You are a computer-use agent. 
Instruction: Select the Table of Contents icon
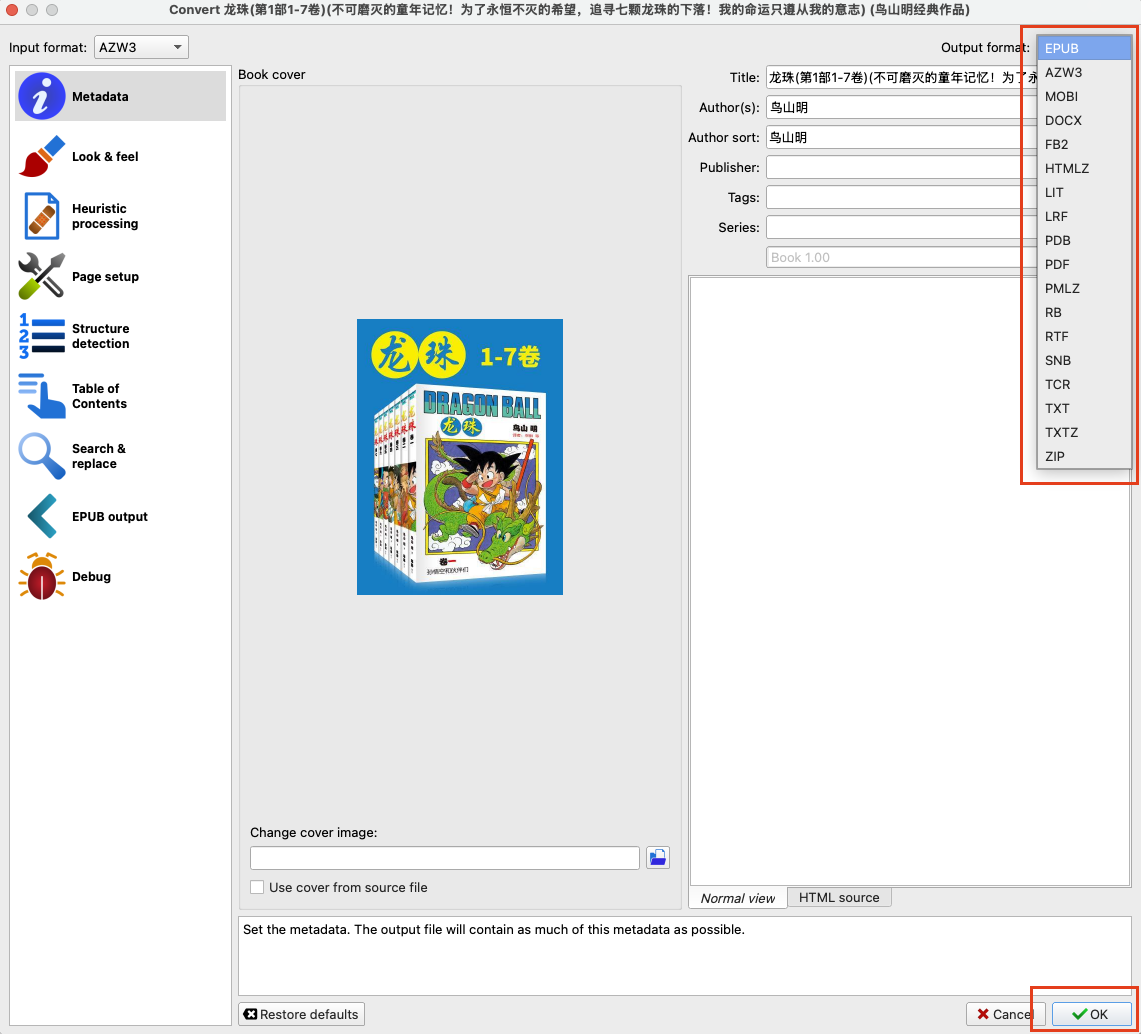[42, 397]
